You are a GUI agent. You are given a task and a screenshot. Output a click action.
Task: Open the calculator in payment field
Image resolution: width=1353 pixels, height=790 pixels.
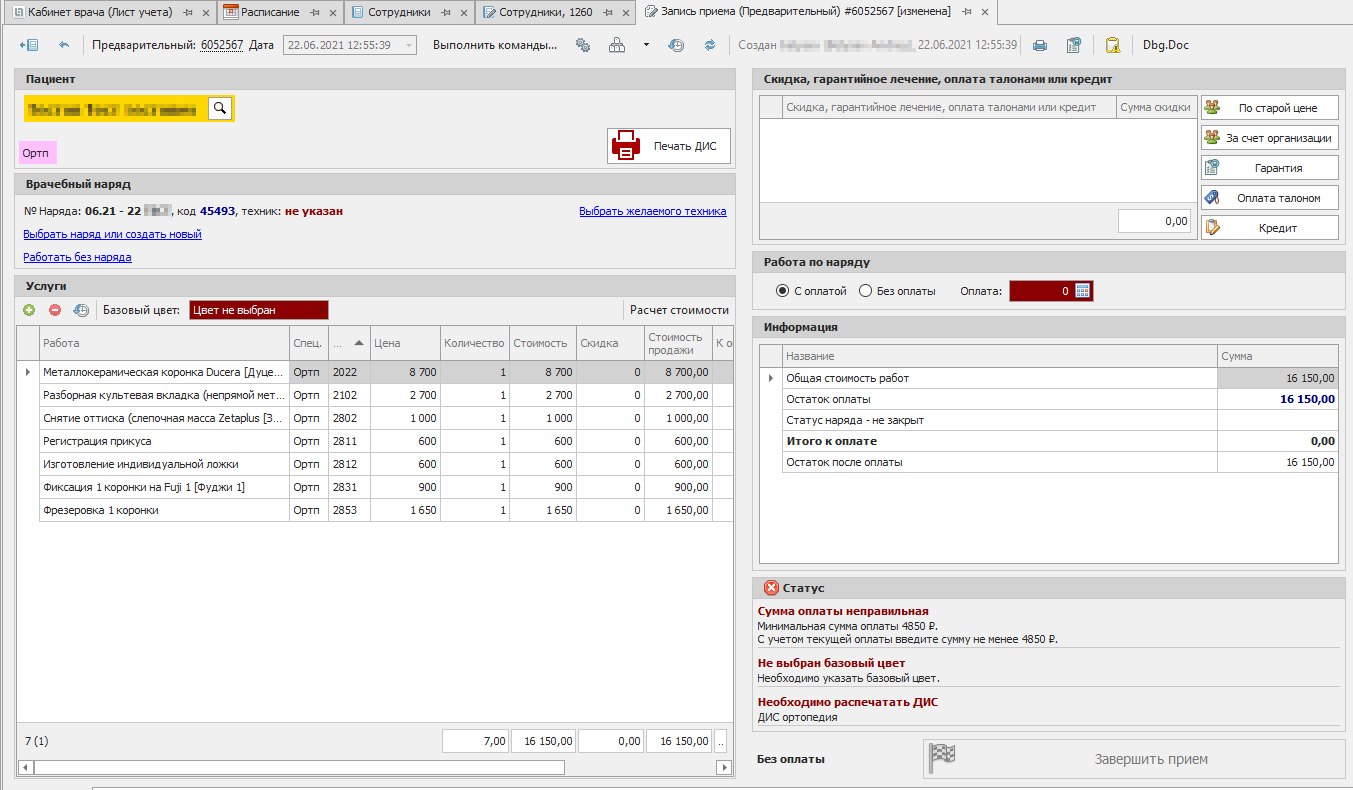(x=1082, y=291)
